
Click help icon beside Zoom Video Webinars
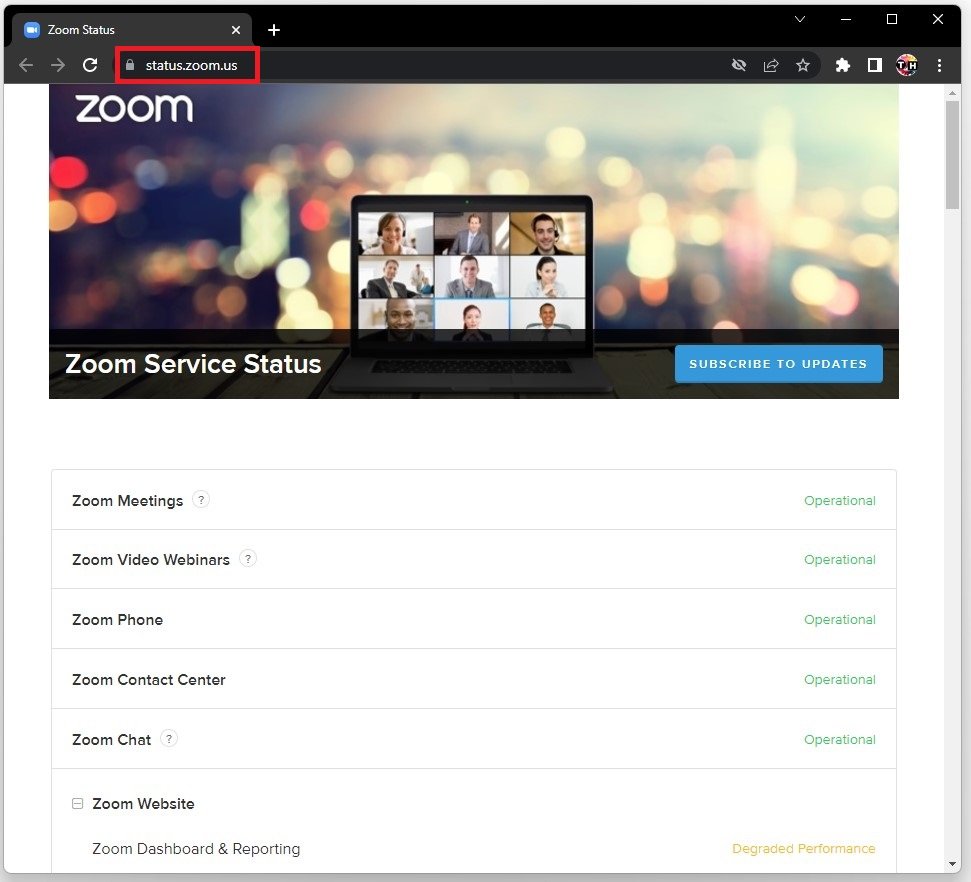point(248,559)
